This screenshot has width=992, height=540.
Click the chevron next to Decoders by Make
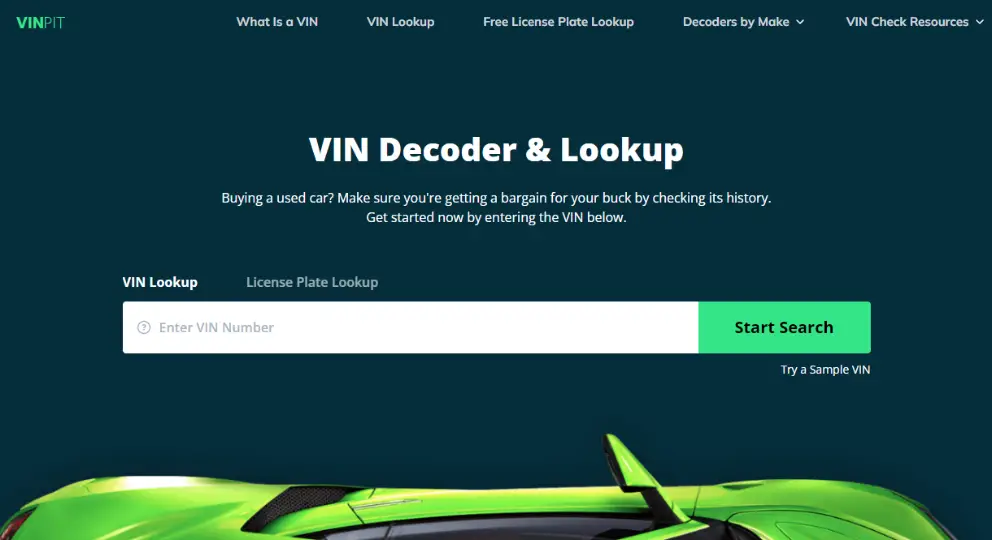(x=800, y=22)
